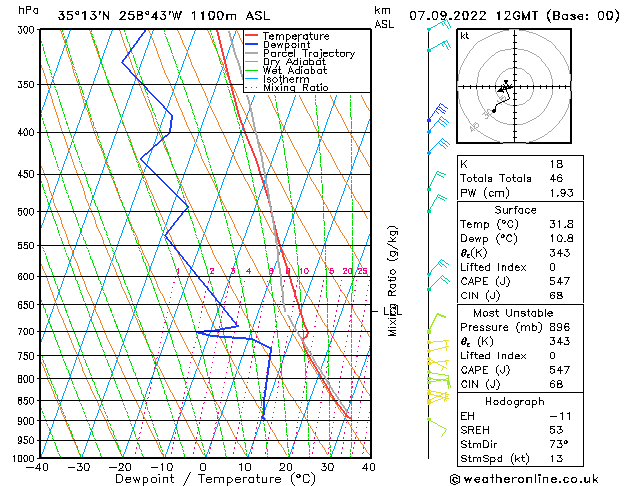629x486 pixels.
Task: Click the weatheronline.co.uk copyright text
Action: click(524, 479)
